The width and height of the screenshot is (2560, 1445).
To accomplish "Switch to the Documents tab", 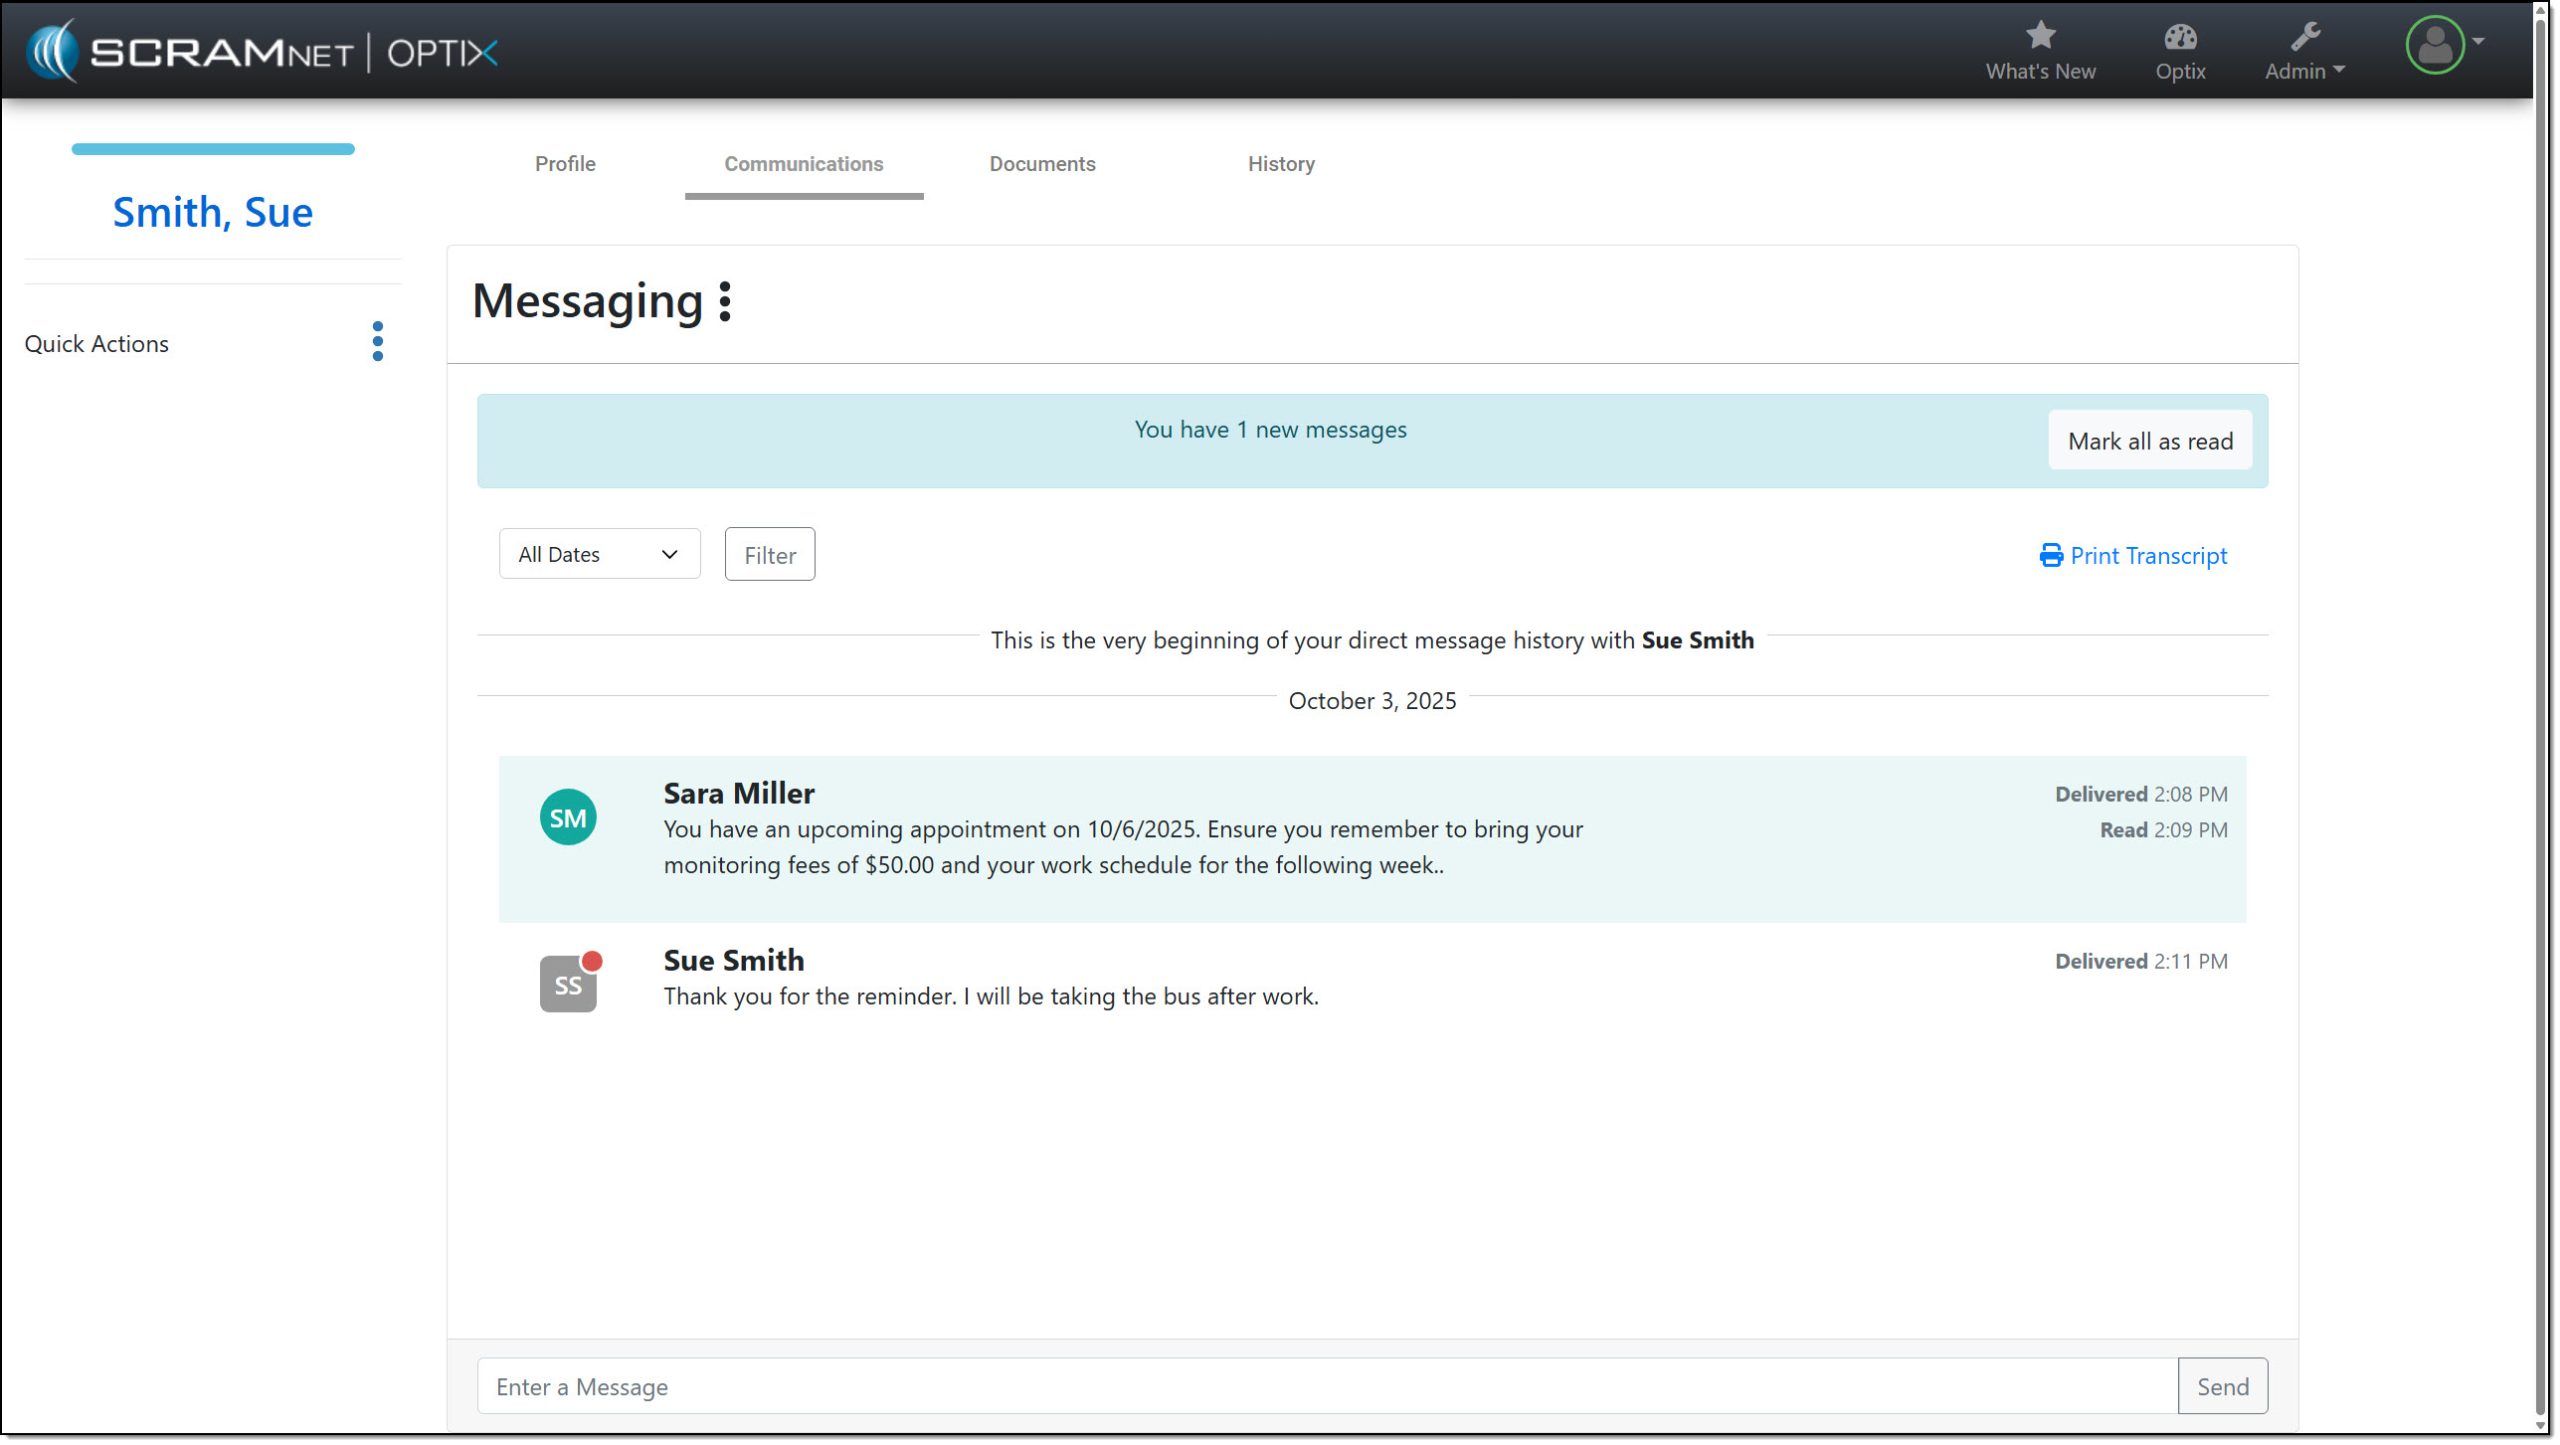I will point(1042,164).
